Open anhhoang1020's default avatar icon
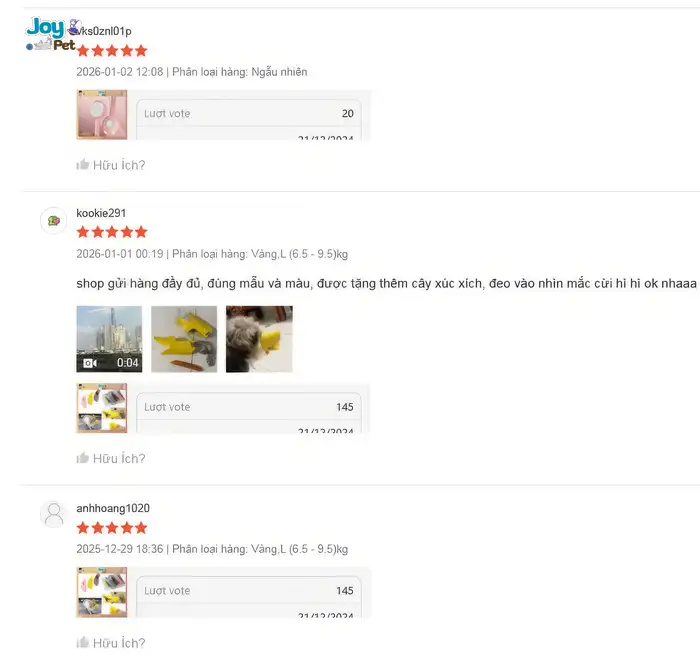700x665 pixels. coord(54,514)
